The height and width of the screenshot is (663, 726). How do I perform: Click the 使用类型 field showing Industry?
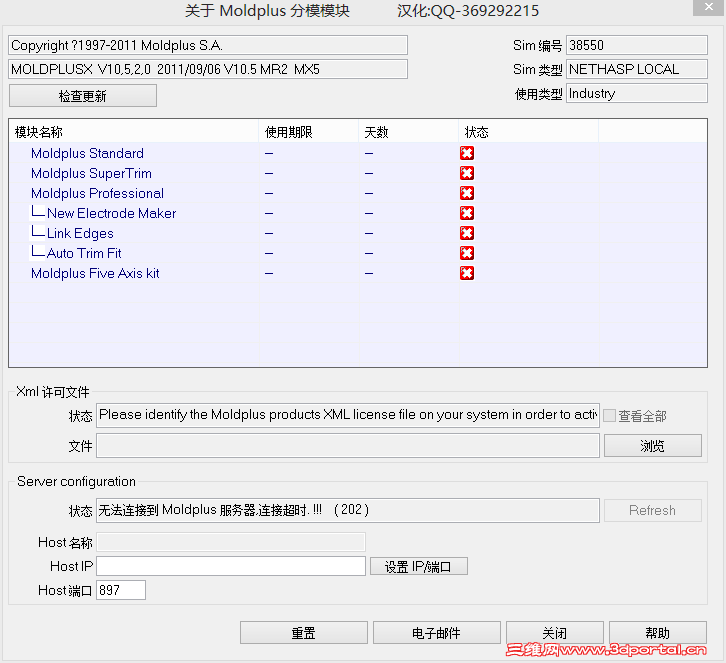click(x=637, y=94)
